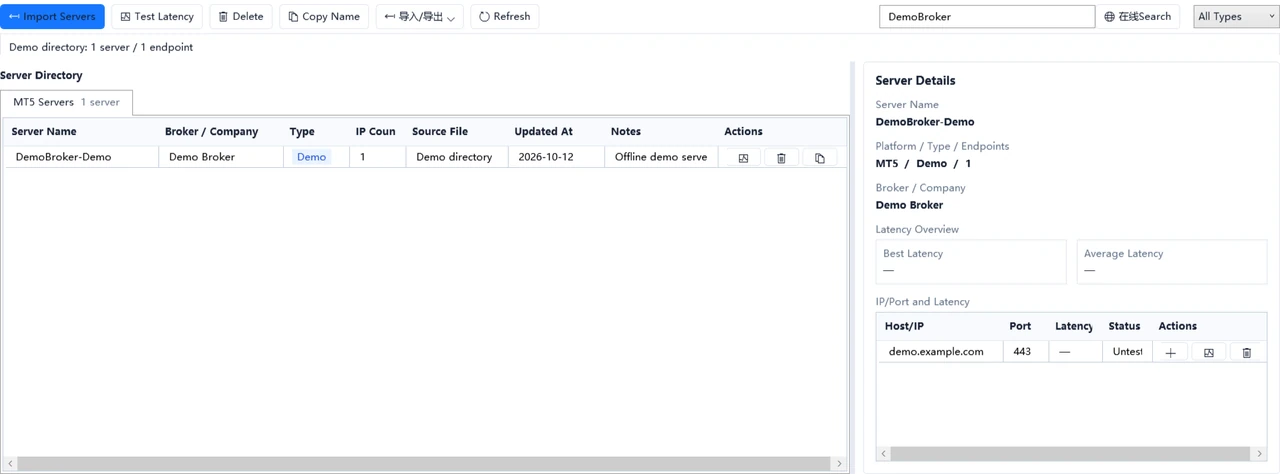Click the Broker / Company column header
The width and height of the screenshot is (1280, 474).
pos(220,131)
